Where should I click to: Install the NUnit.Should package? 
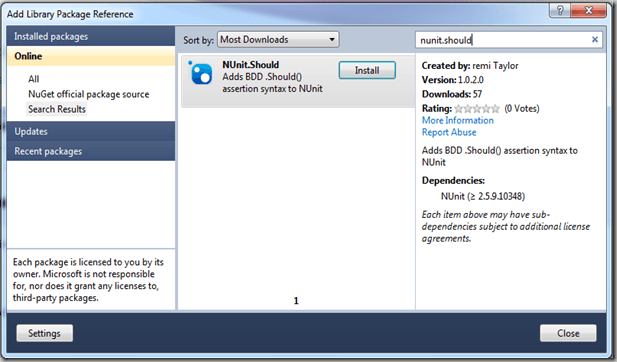(x=367, y=70)
